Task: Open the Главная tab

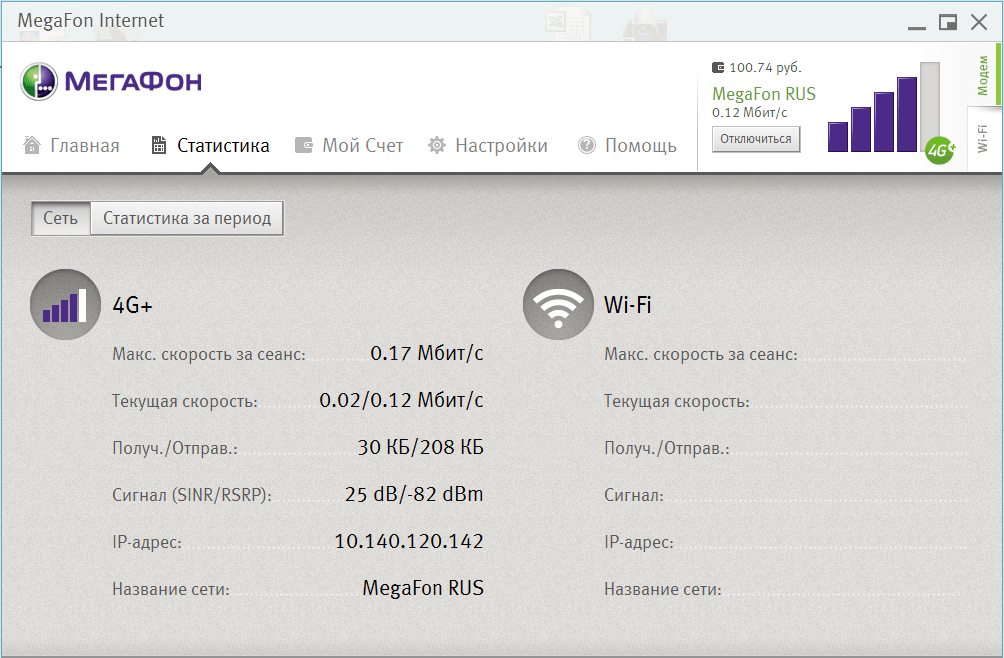Action: (x=72, y=146)
